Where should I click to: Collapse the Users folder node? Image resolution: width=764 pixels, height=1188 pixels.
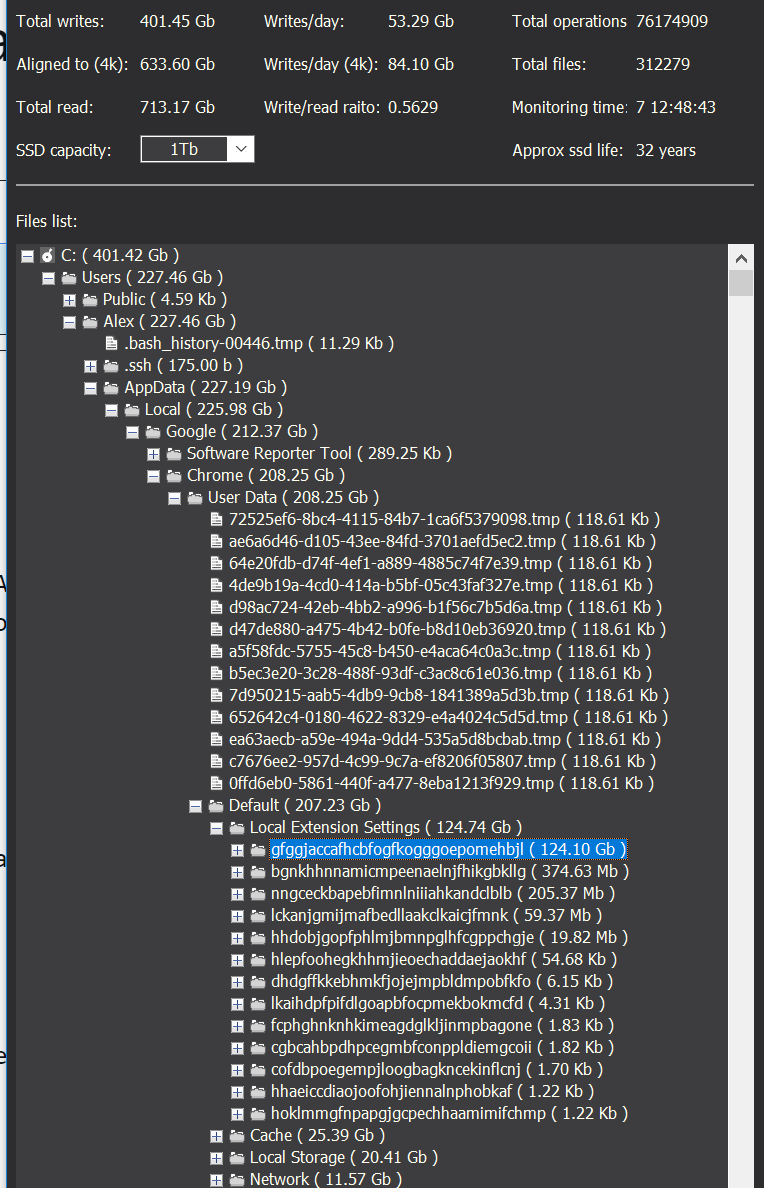(49, 278)
